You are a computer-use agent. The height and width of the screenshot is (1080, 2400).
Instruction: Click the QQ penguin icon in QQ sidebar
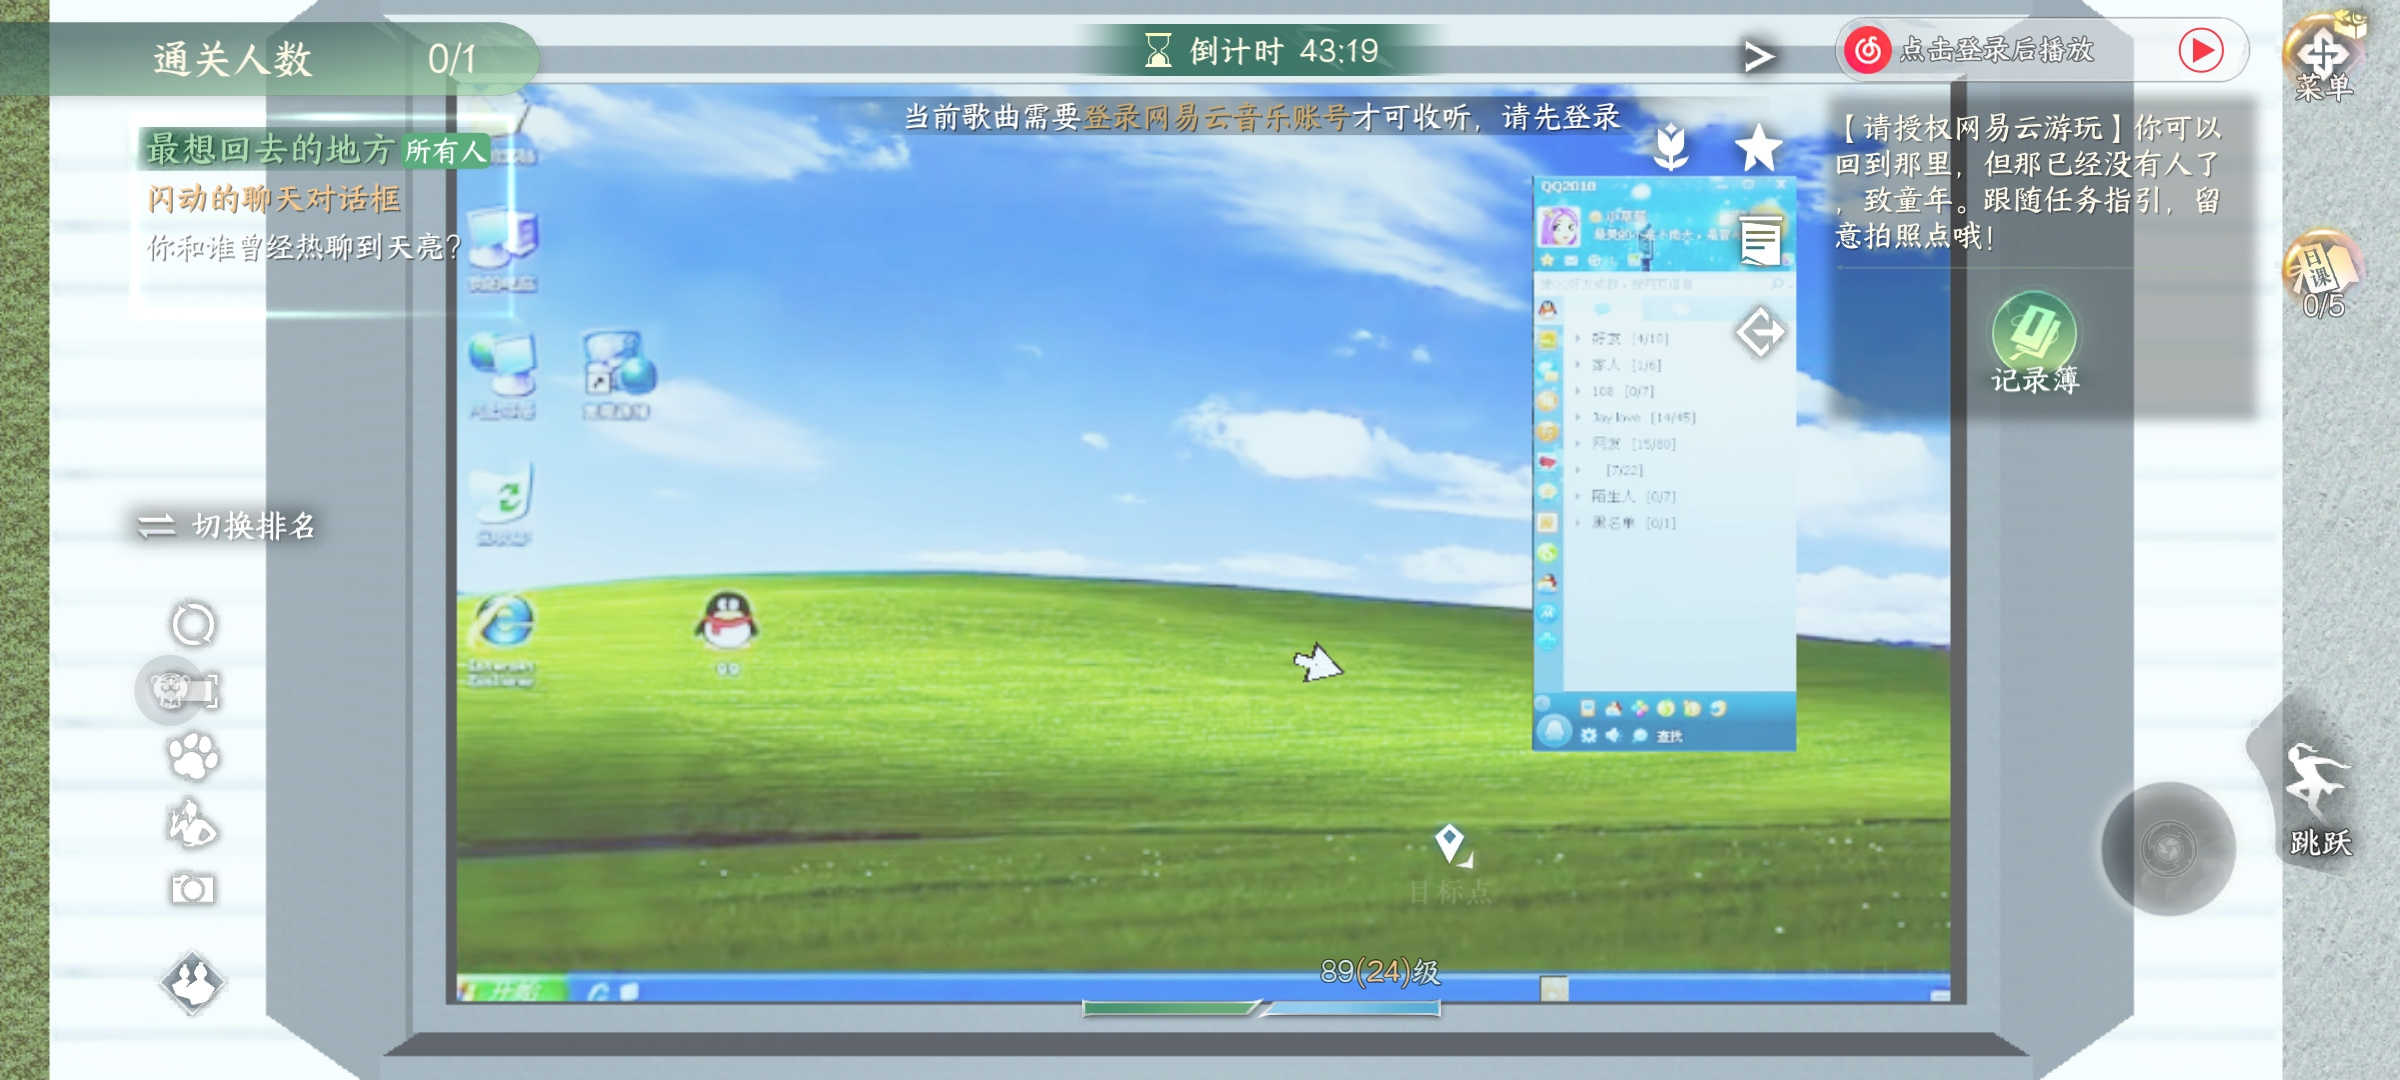(x=1547, y=309)
